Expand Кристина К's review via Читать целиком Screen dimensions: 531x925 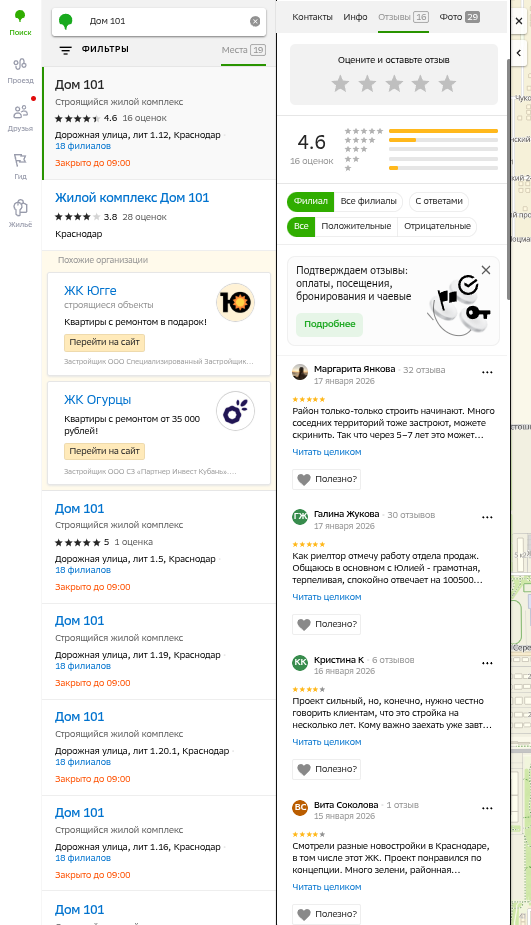coord(327,742)
